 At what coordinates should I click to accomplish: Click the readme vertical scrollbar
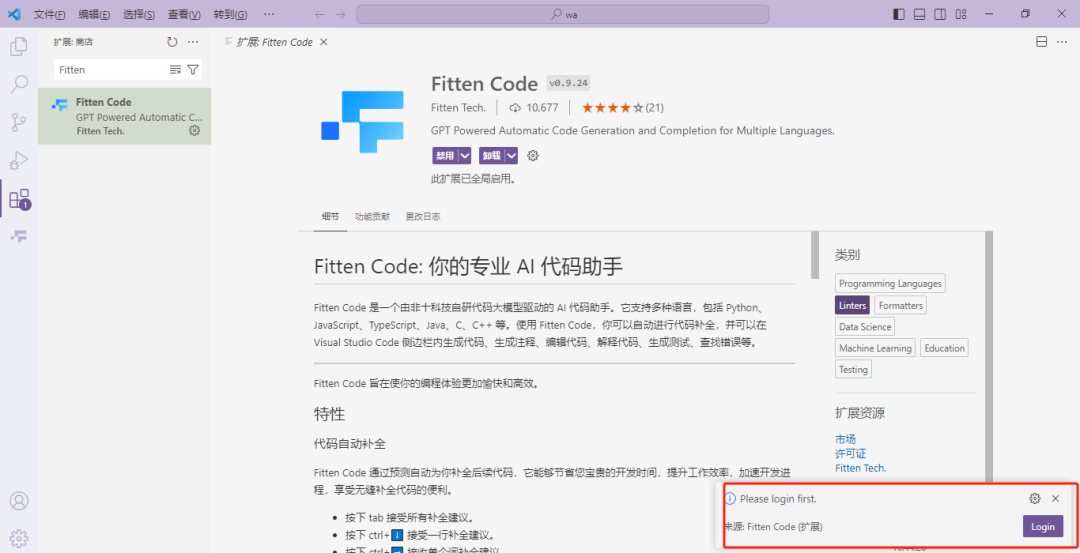point(815,255)
